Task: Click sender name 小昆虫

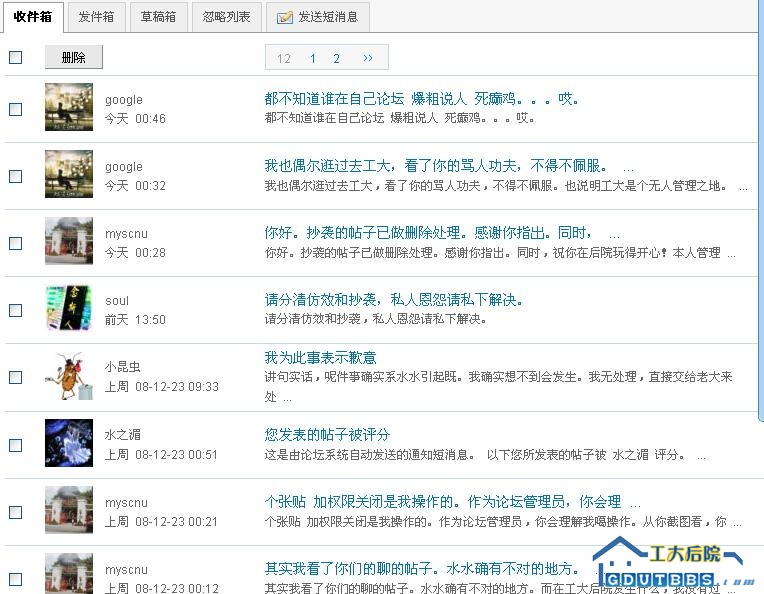Action: point(123,367)
